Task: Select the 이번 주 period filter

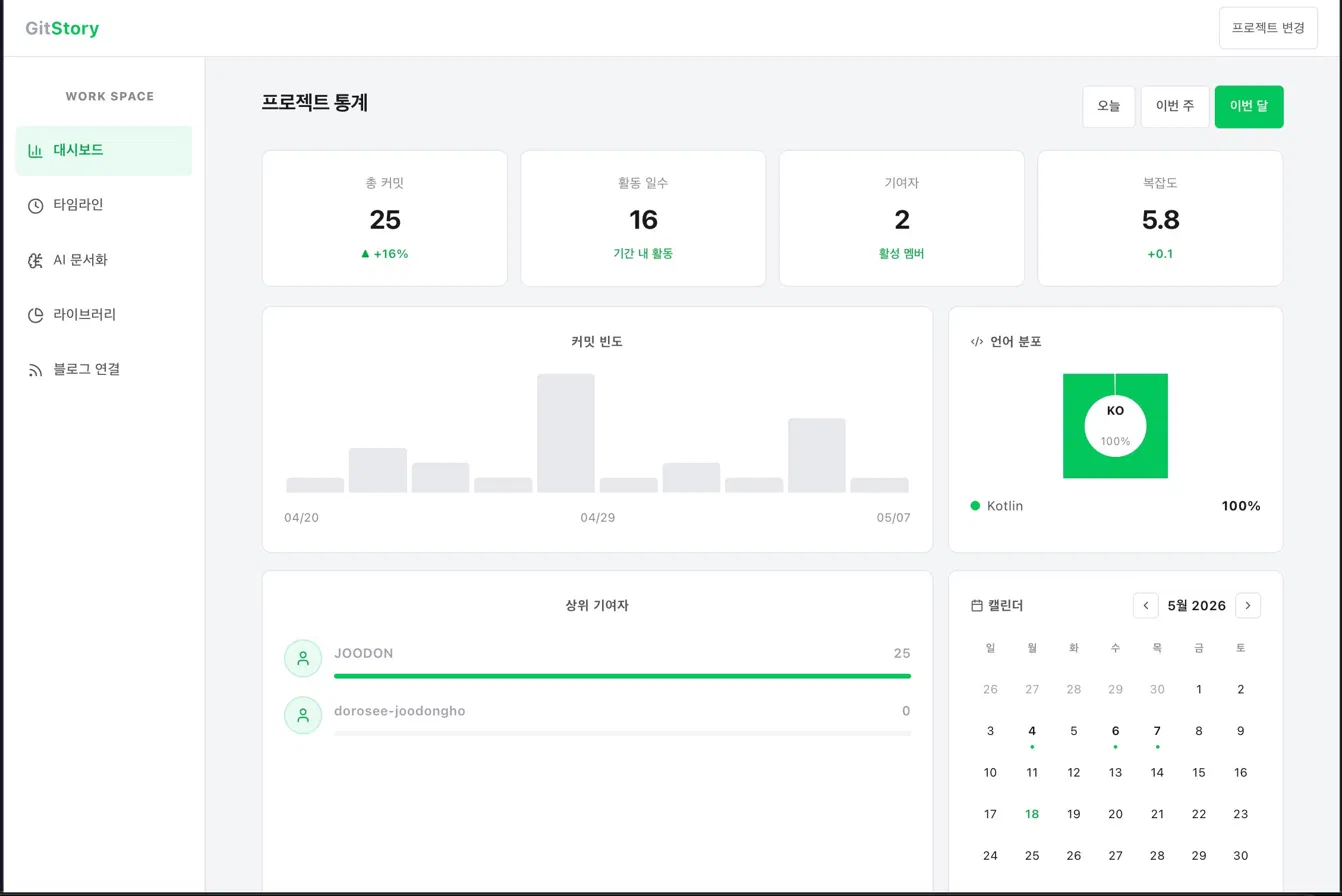Action: tap(1175, 106)
